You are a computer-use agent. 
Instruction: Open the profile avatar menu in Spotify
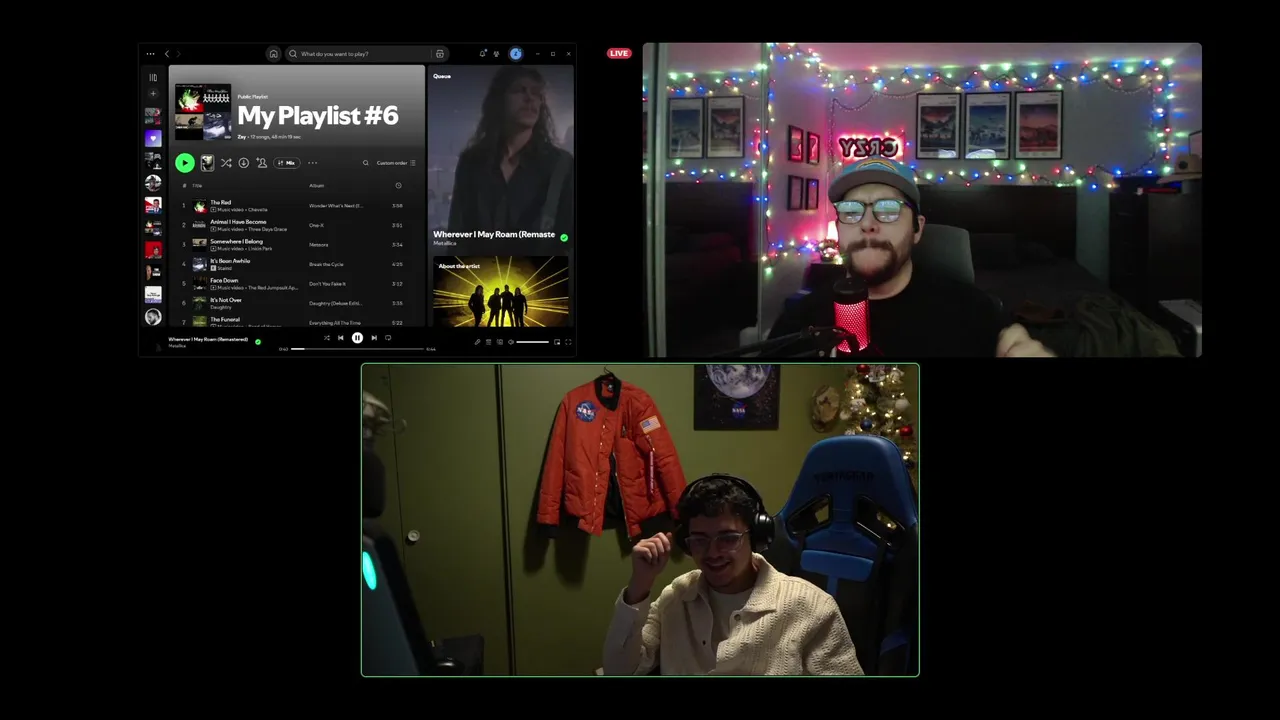click(516, 54)
